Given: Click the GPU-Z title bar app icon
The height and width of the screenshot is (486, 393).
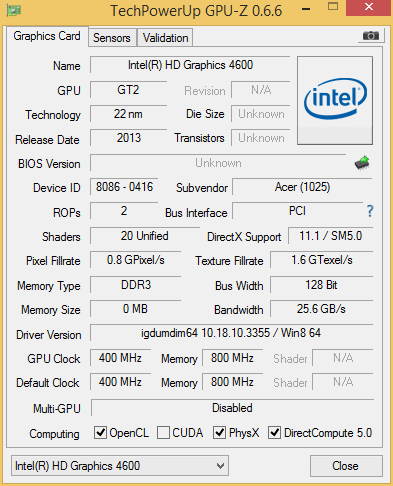Looking at the screenshot, I should (x=14, y=10).
